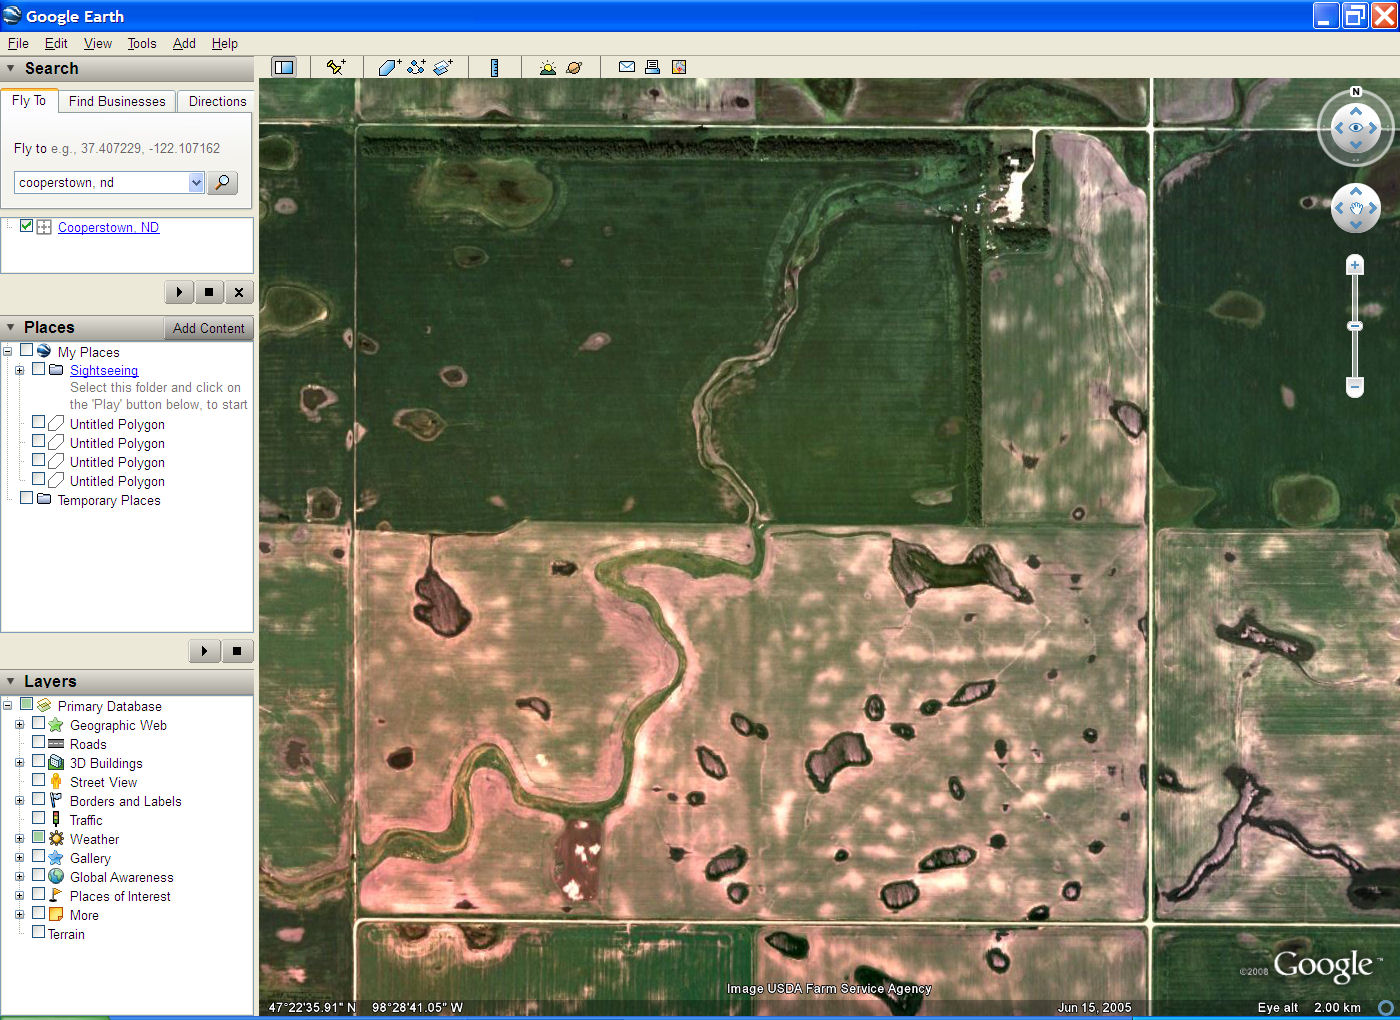Image resolution: width=1400 pixels, height=1020 pixels.
Task: Check the Sightseeing folder checkbox
Action: pos(38,369)
